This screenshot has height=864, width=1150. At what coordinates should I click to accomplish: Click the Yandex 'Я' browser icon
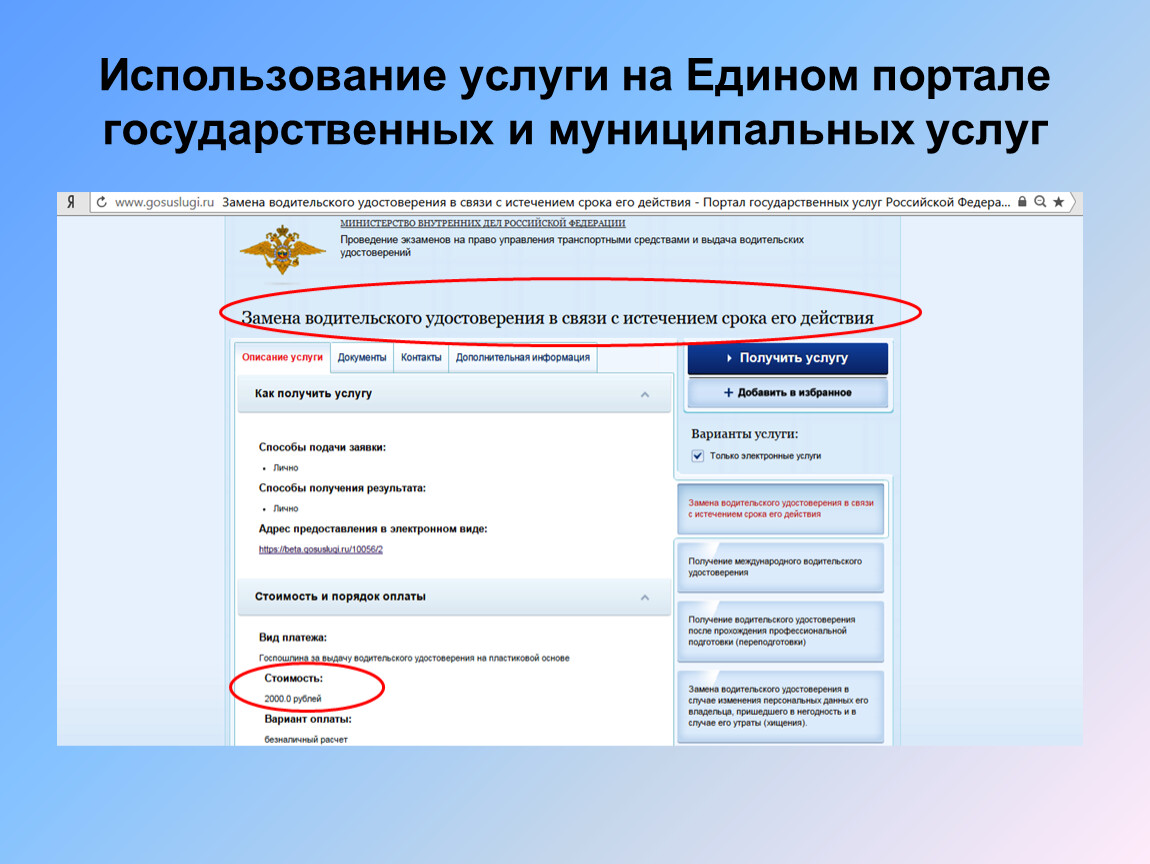click(71, 202)
